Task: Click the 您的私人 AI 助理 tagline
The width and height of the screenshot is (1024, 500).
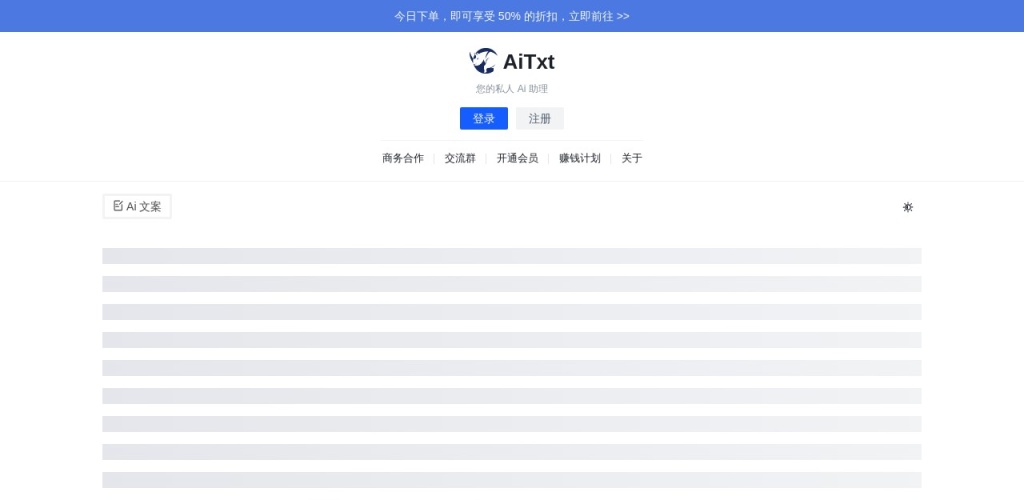Action: (x=512, y=89)
